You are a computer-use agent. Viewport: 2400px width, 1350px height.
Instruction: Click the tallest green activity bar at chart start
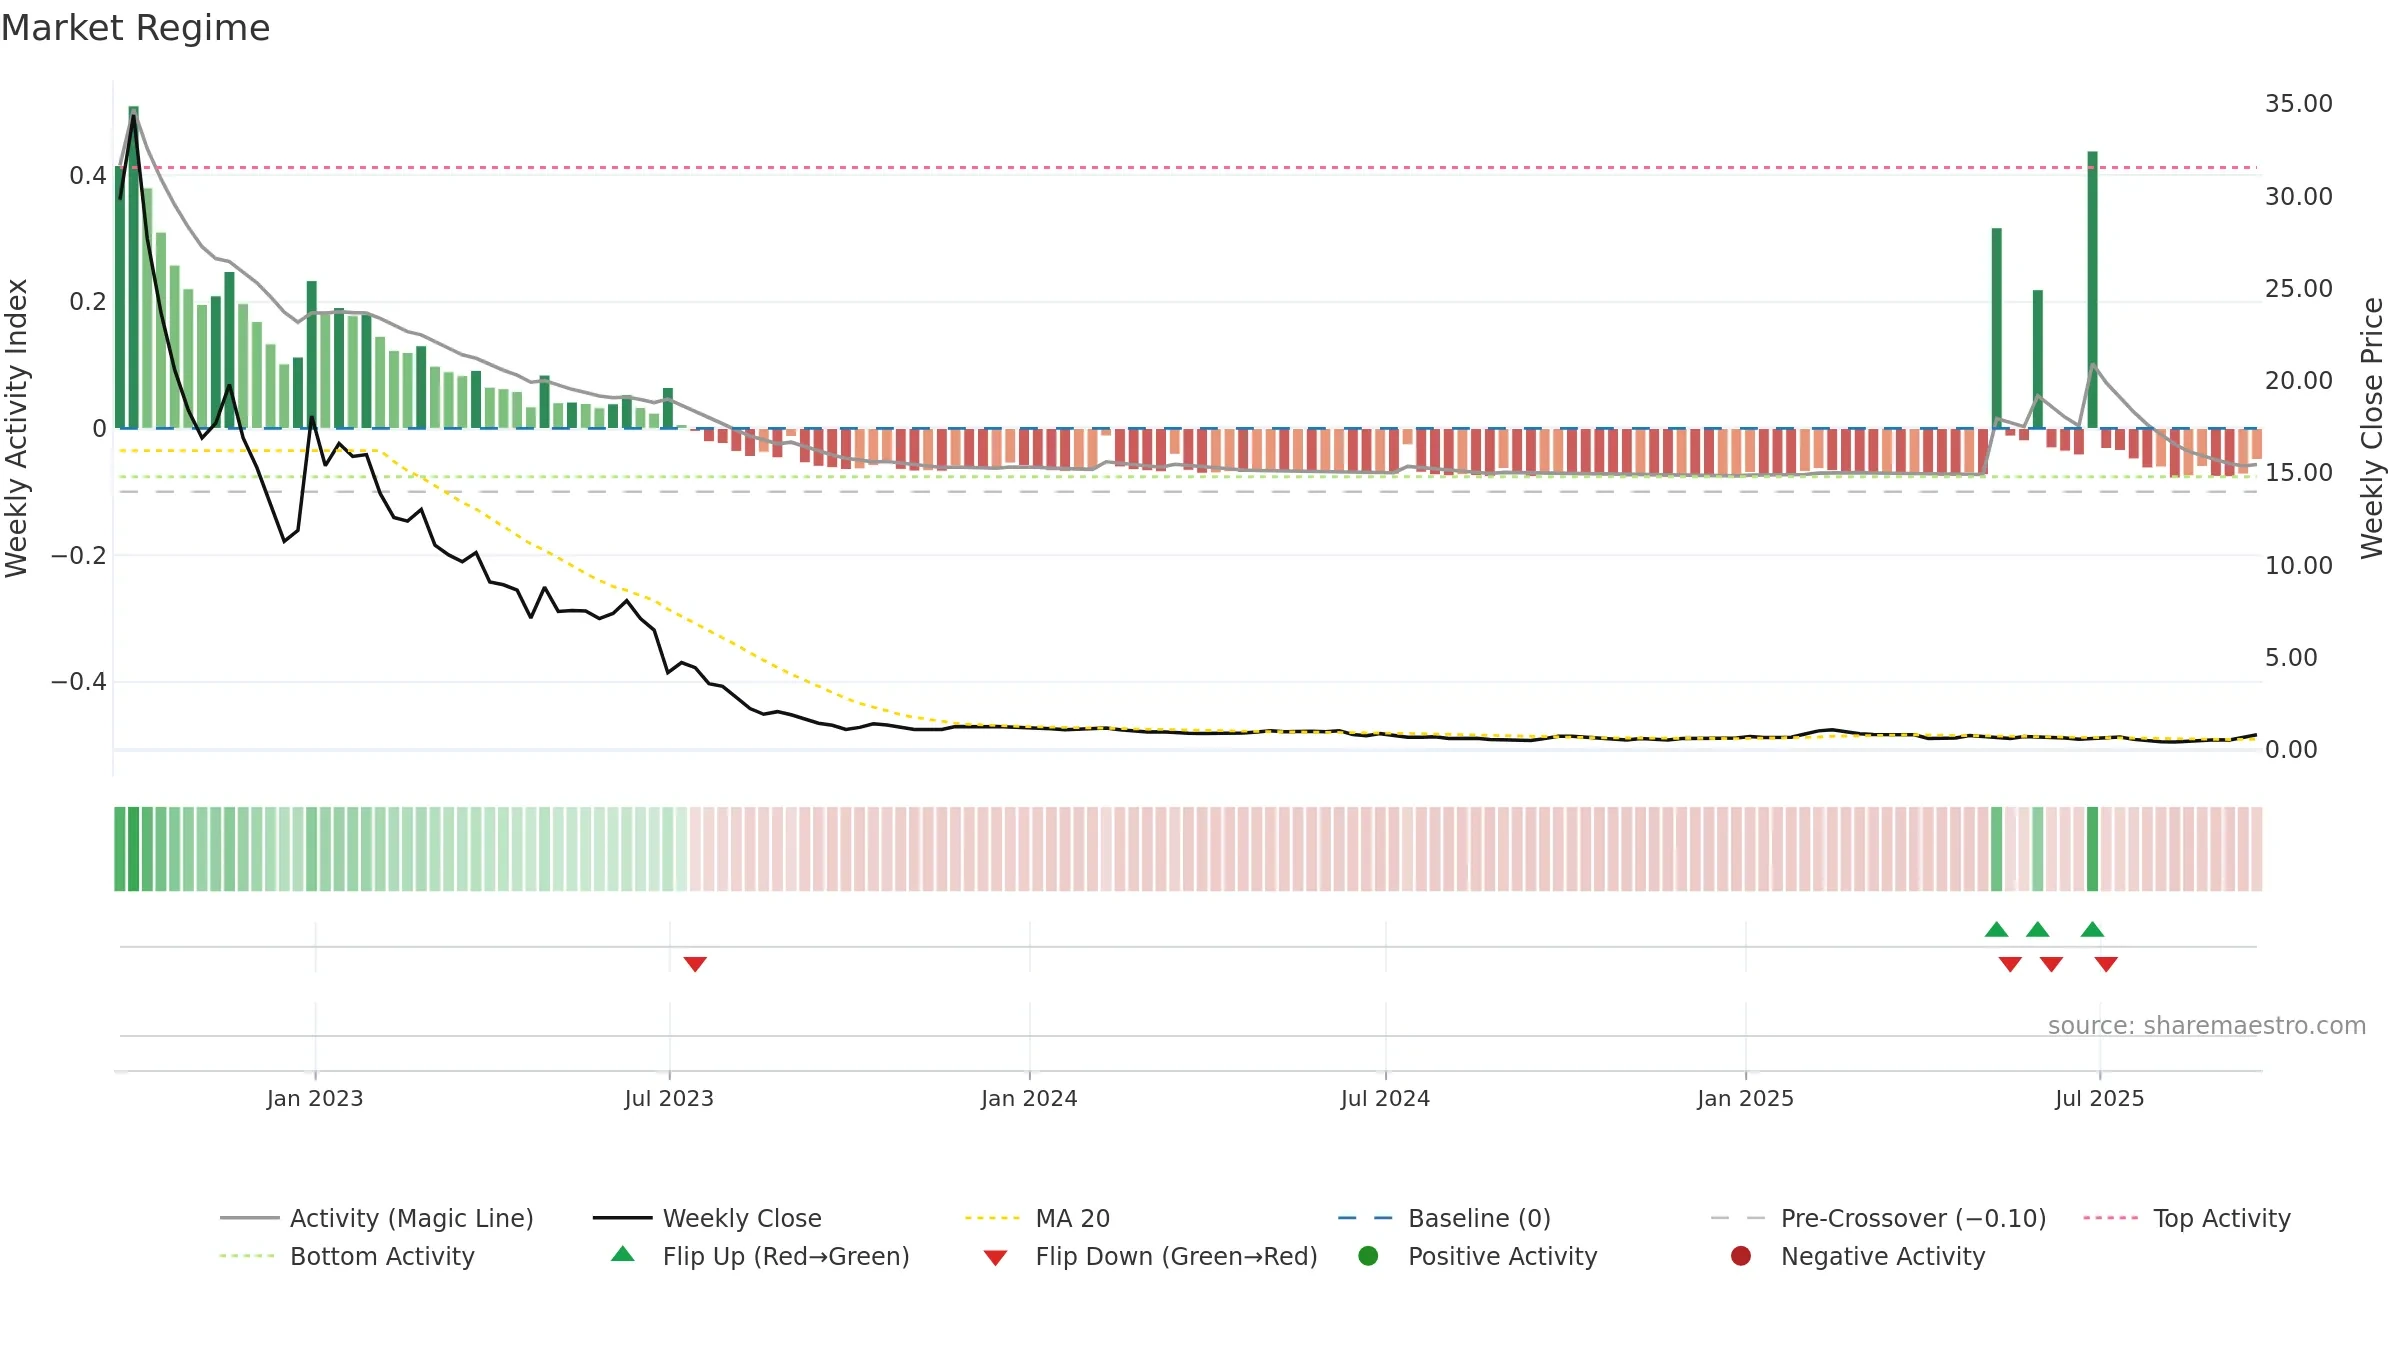click(133, 267)
